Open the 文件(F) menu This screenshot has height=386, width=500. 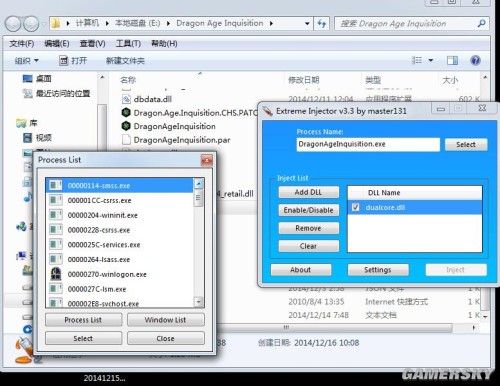22,44
